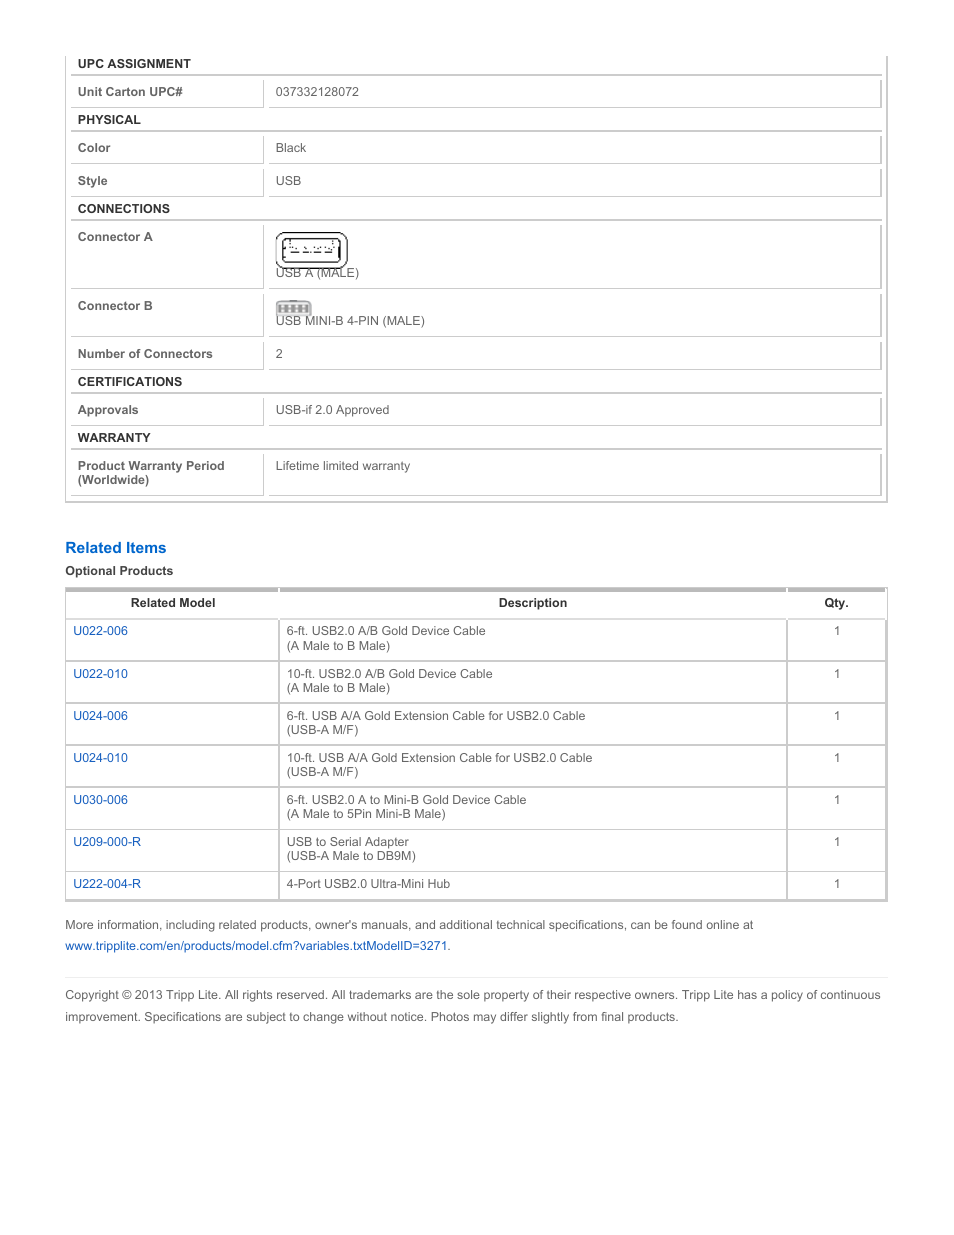Select the 6-ft. USB A/A Gold Extension Cable description
This screenshot has height=1235, width=954.
436,723
